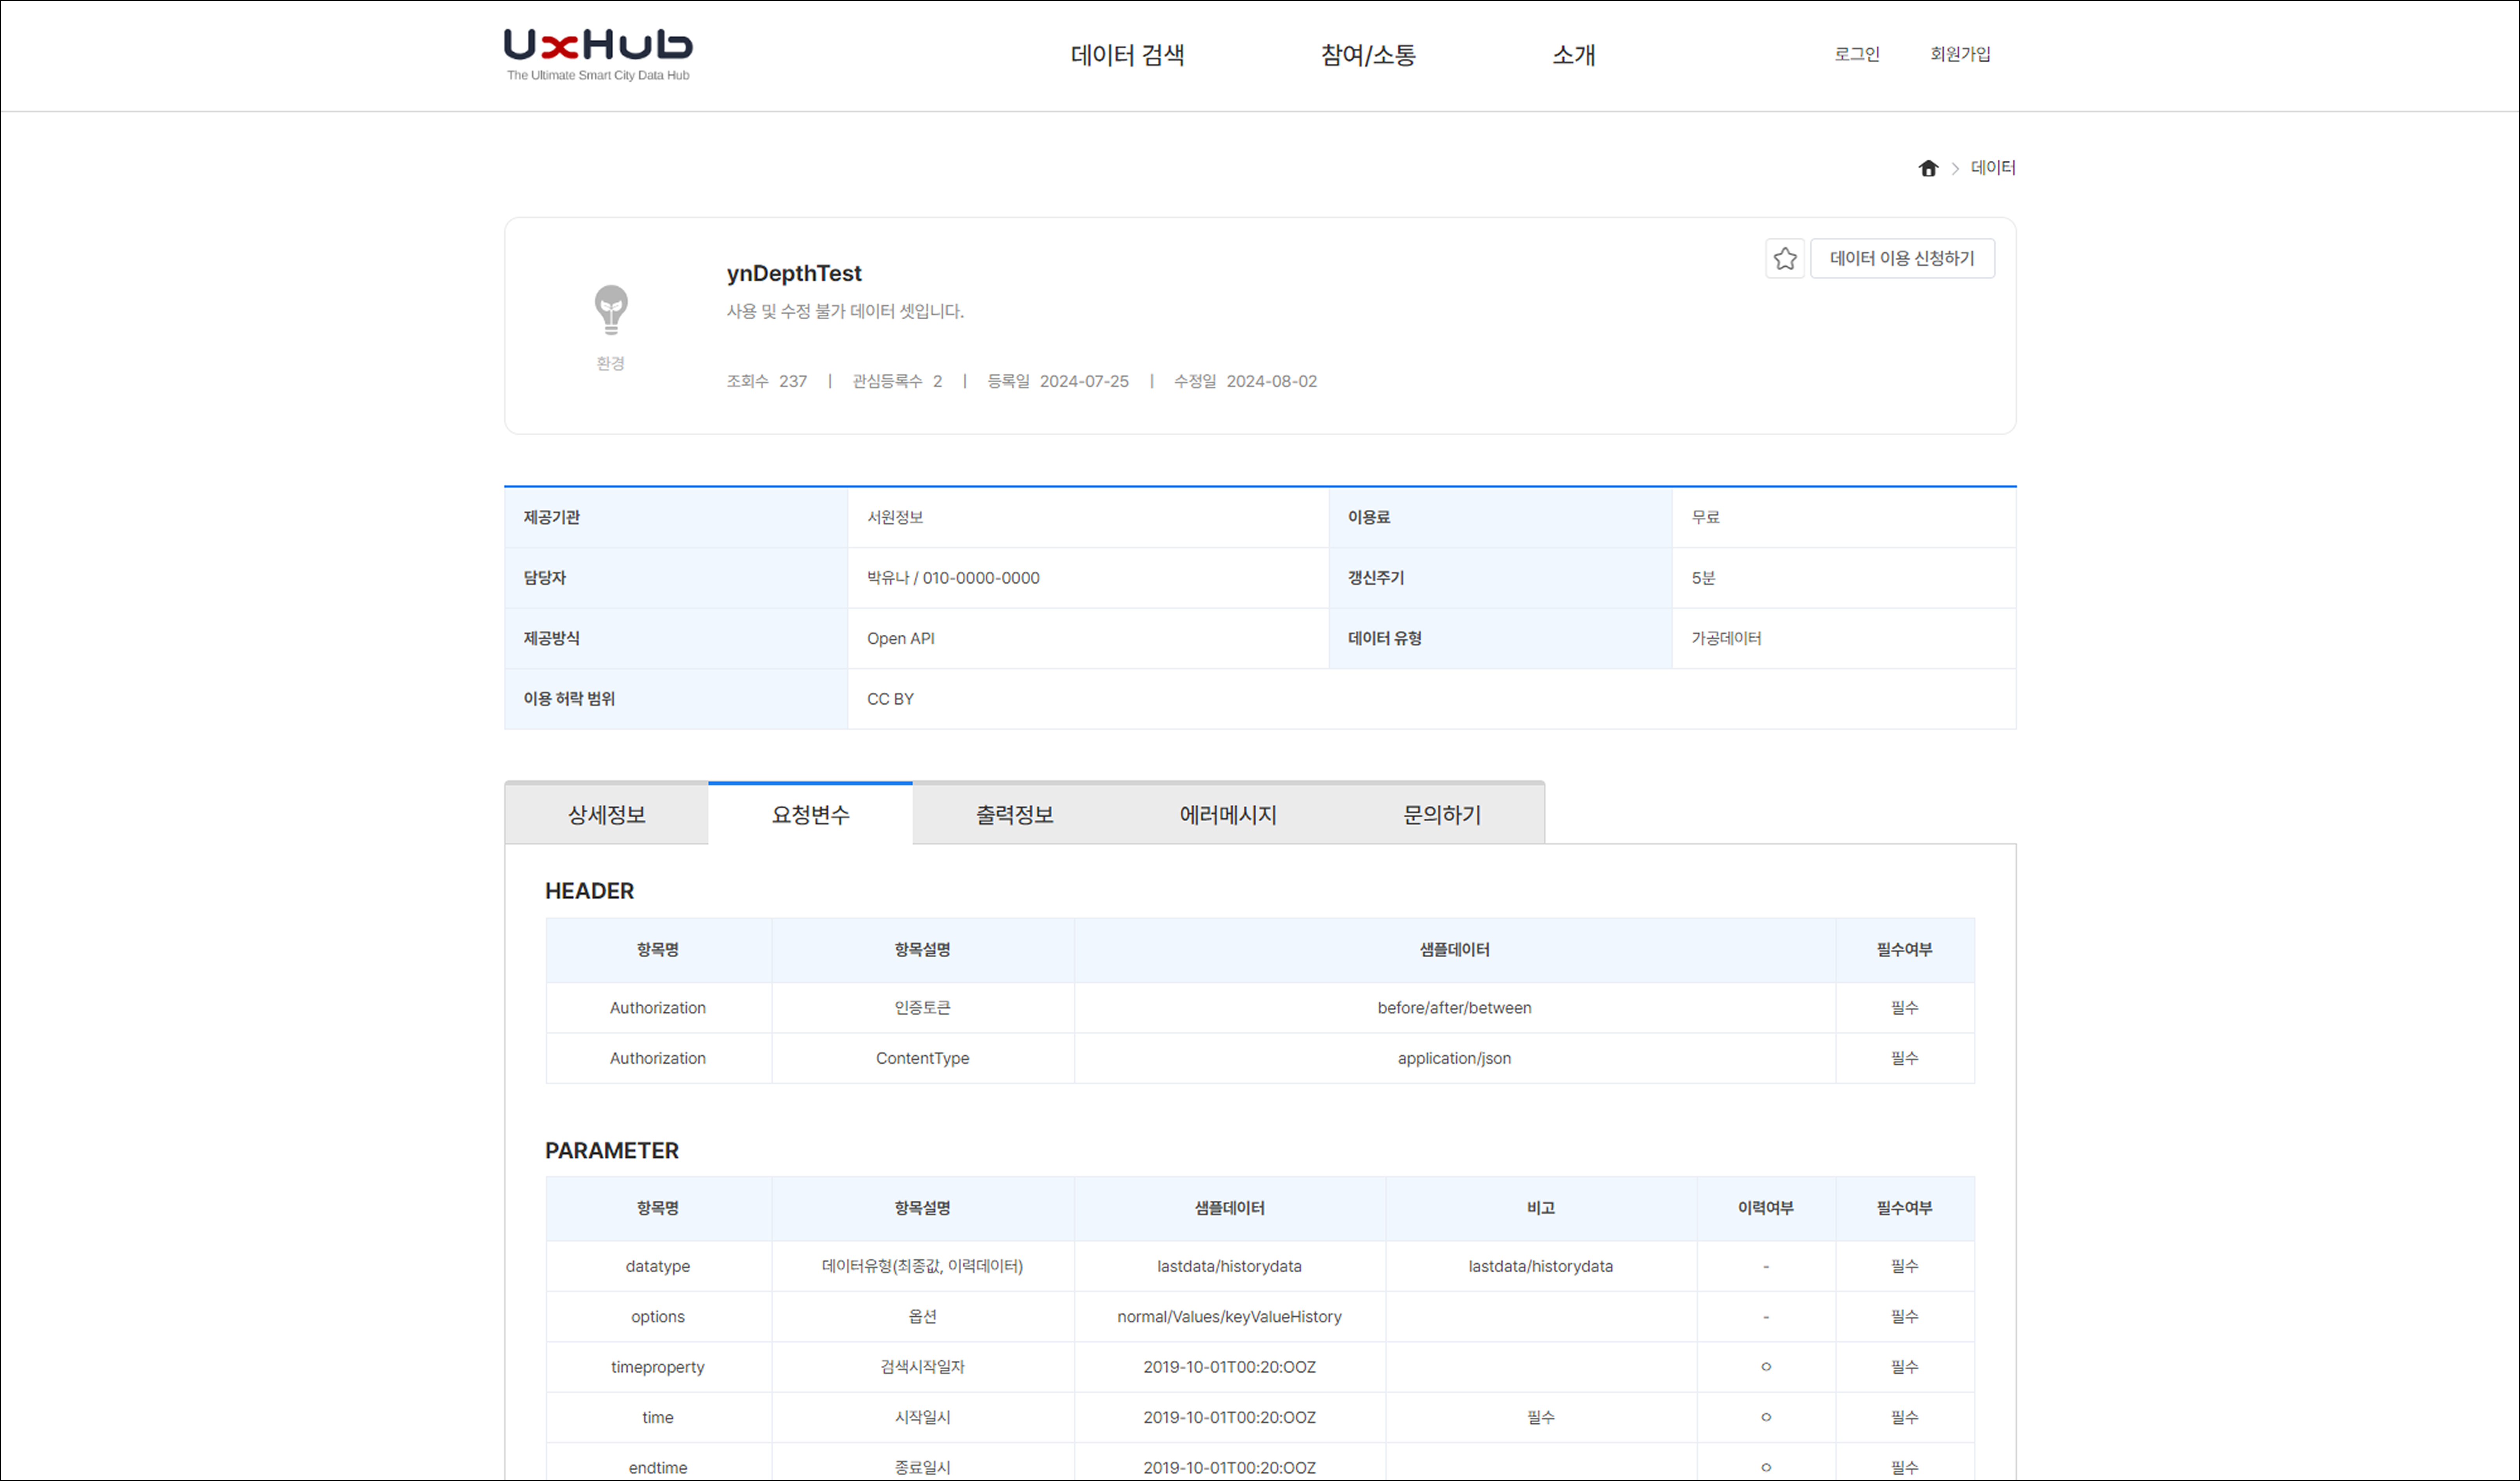Select the 요청변수 tab
Screen dimensions: 2520x1481
tap(810, 815)
